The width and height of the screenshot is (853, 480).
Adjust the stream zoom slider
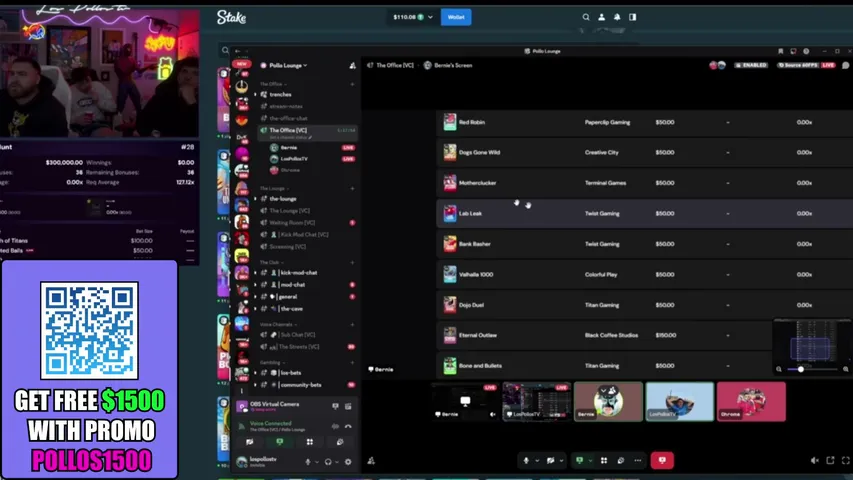pos(801,369)
